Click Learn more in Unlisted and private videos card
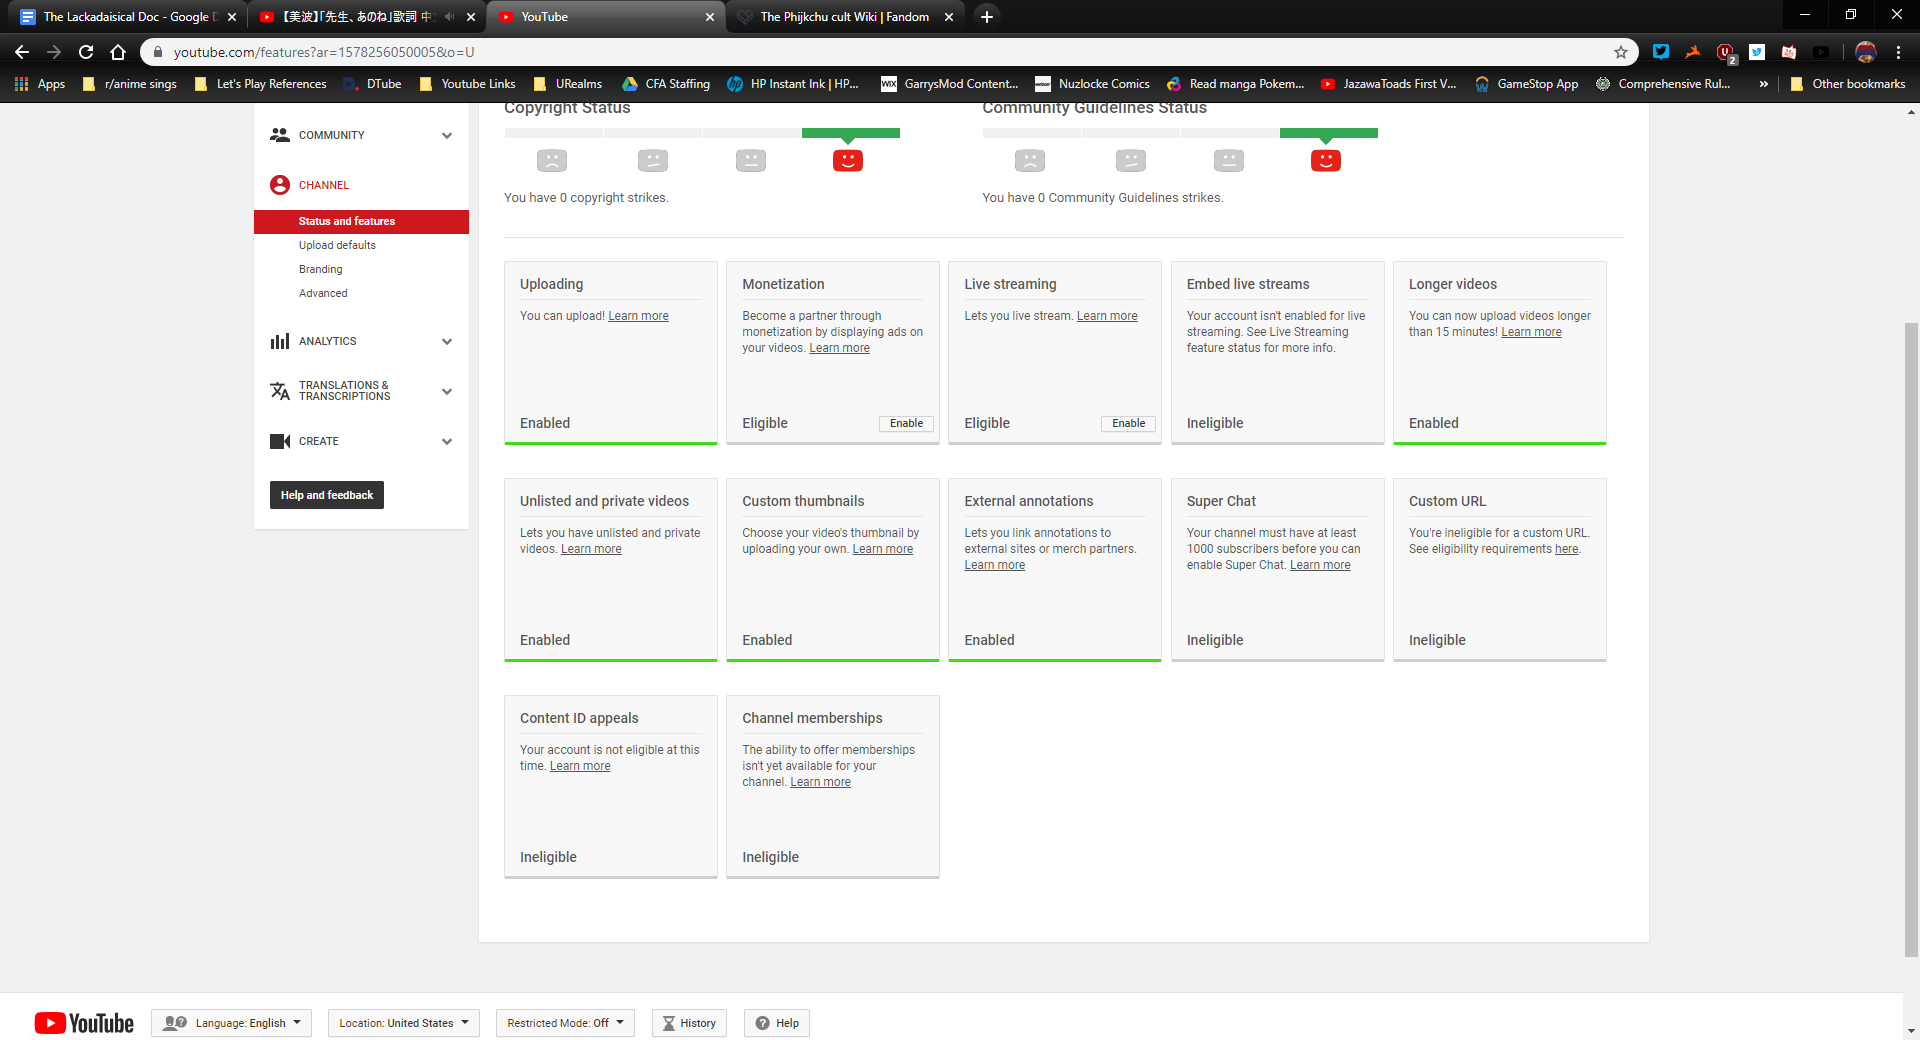 click(x=591, y=549)
